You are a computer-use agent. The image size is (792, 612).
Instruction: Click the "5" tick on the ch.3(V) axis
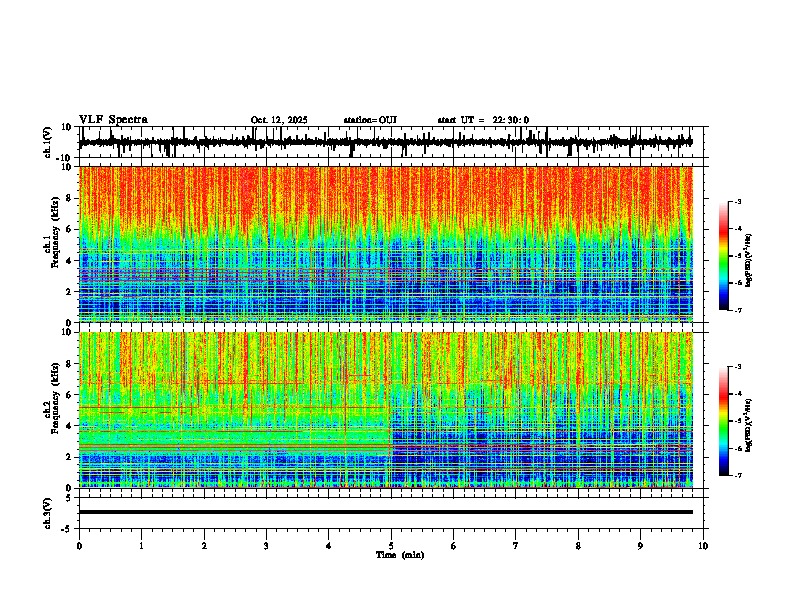click(x=70, y=498)
